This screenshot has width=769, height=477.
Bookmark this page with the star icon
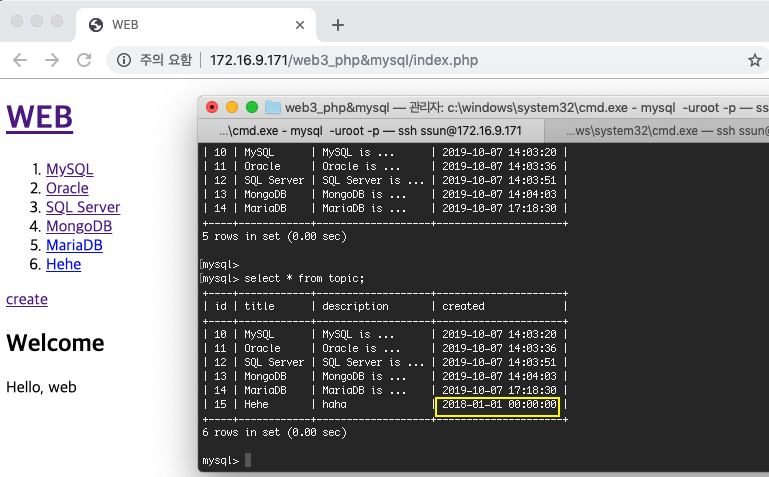point(754,60)
